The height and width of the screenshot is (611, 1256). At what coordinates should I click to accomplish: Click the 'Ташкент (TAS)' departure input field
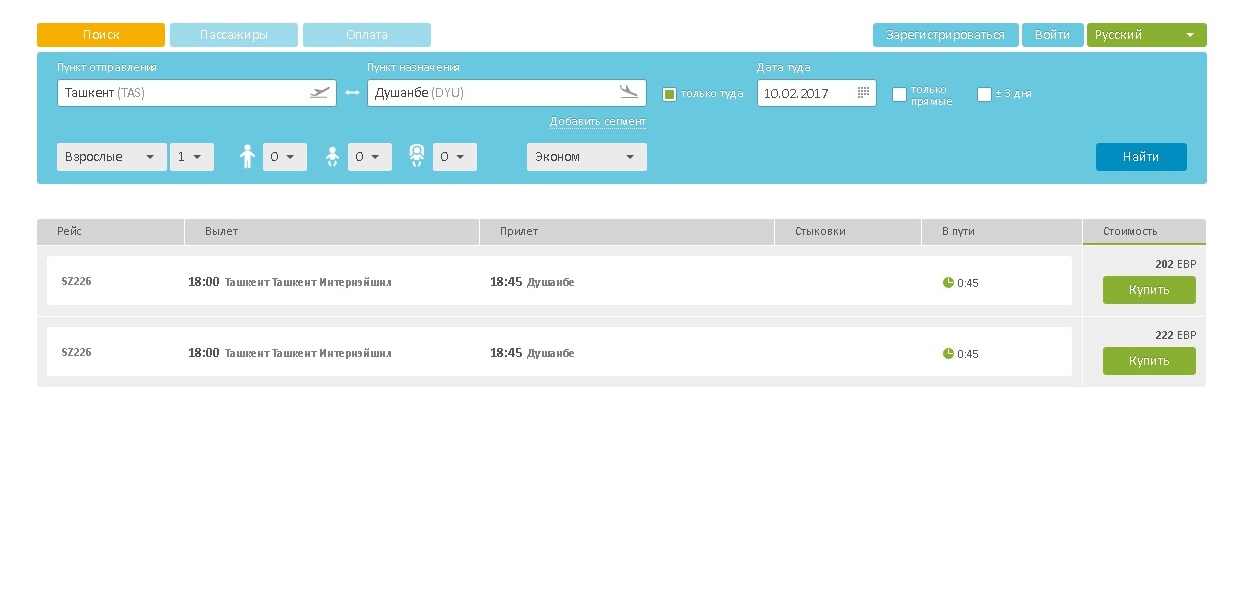pos(180,93)
